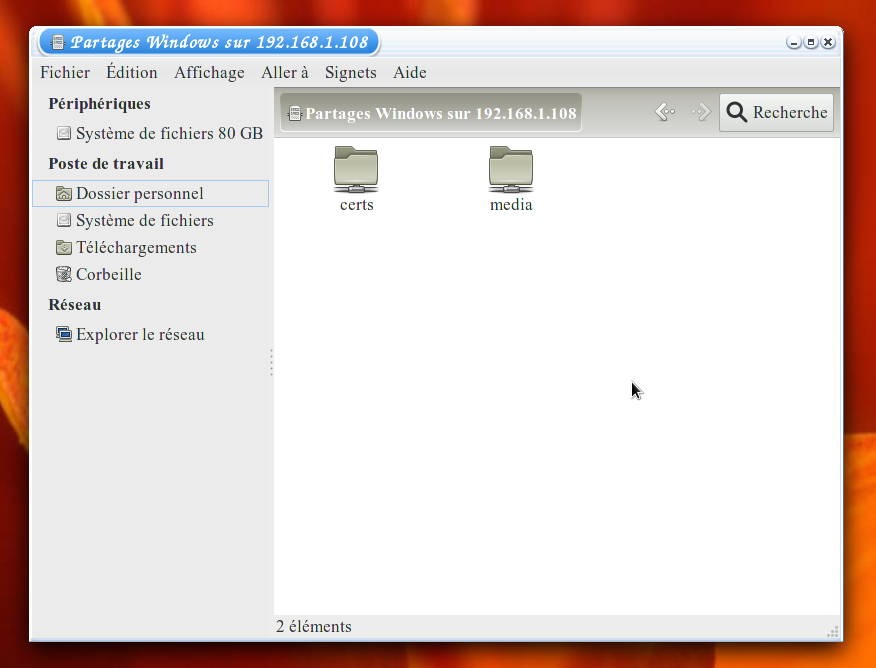Click the drive icon beside Système de fichiers
The width and height of the screenshot is (876, 668).
point(64,221)
